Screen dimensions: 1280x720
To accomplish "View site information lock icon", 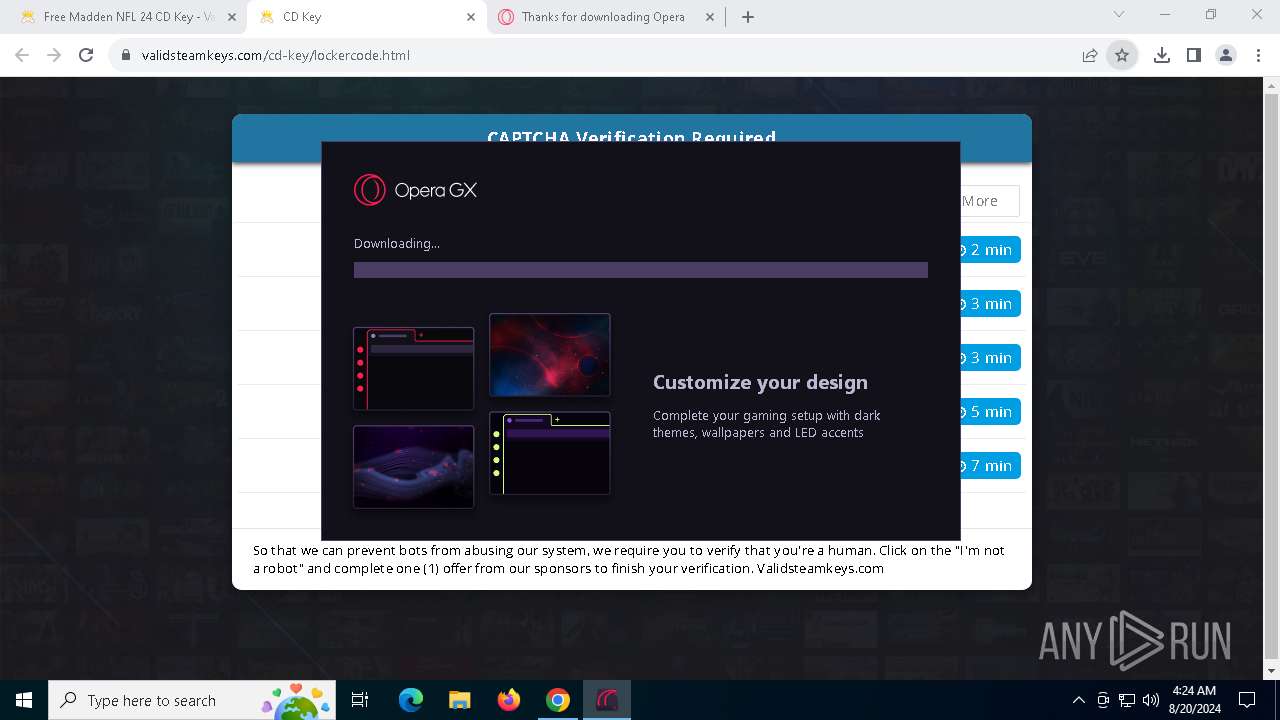I will point(126,55).
